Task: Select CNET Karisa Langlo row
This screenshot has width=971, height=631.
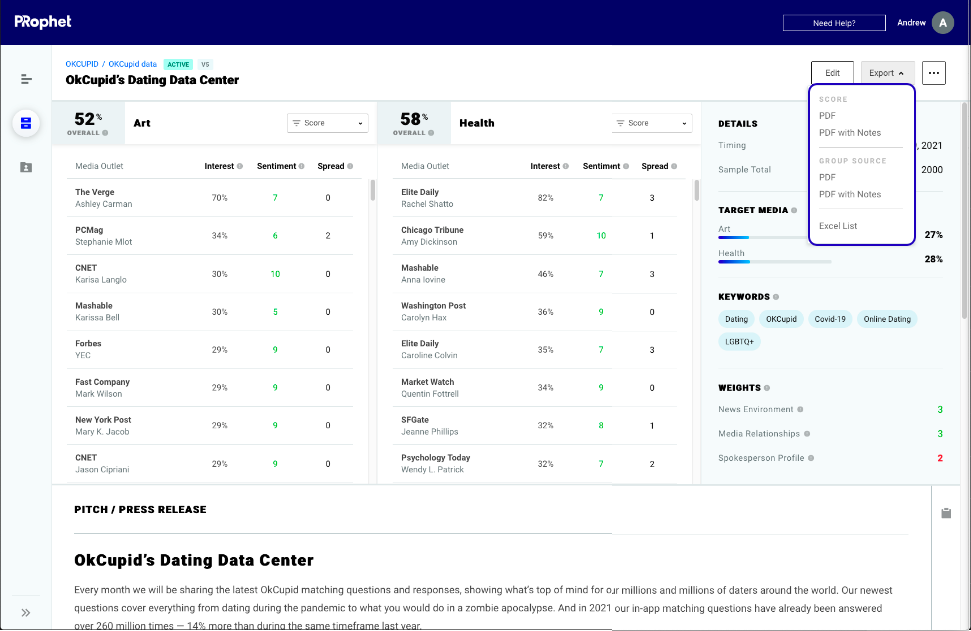Action: tap(210, 274)
